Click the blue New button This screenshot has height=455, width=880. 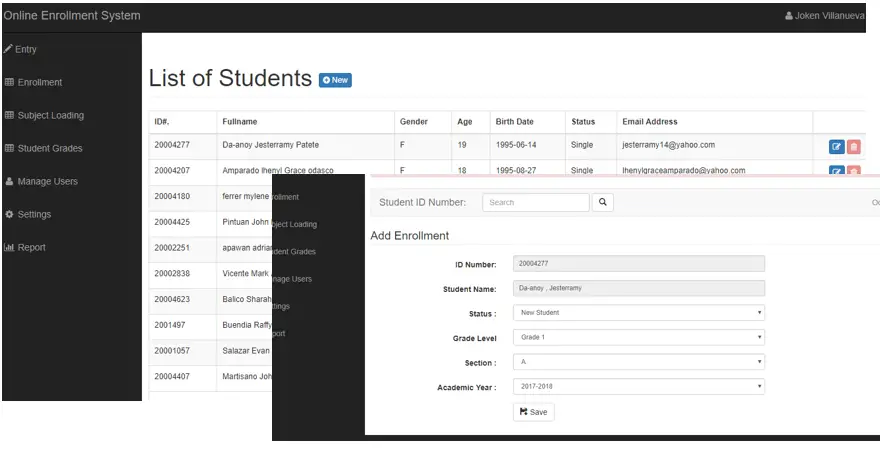(335, 80)
